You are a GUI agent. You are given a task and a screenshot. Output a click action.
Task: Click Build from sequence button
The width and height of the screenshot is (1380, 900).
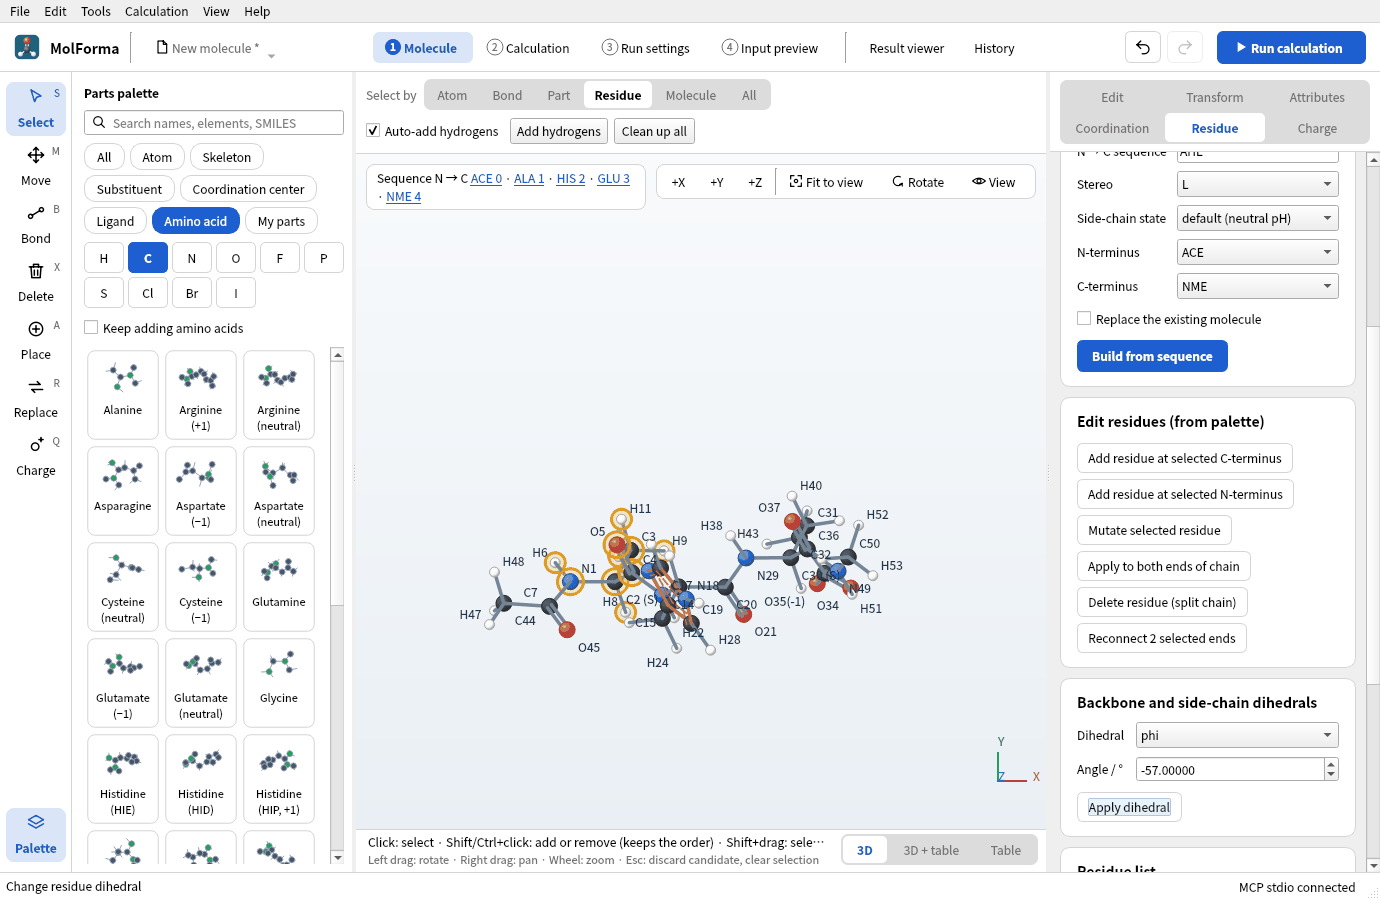coord(1152,356)
